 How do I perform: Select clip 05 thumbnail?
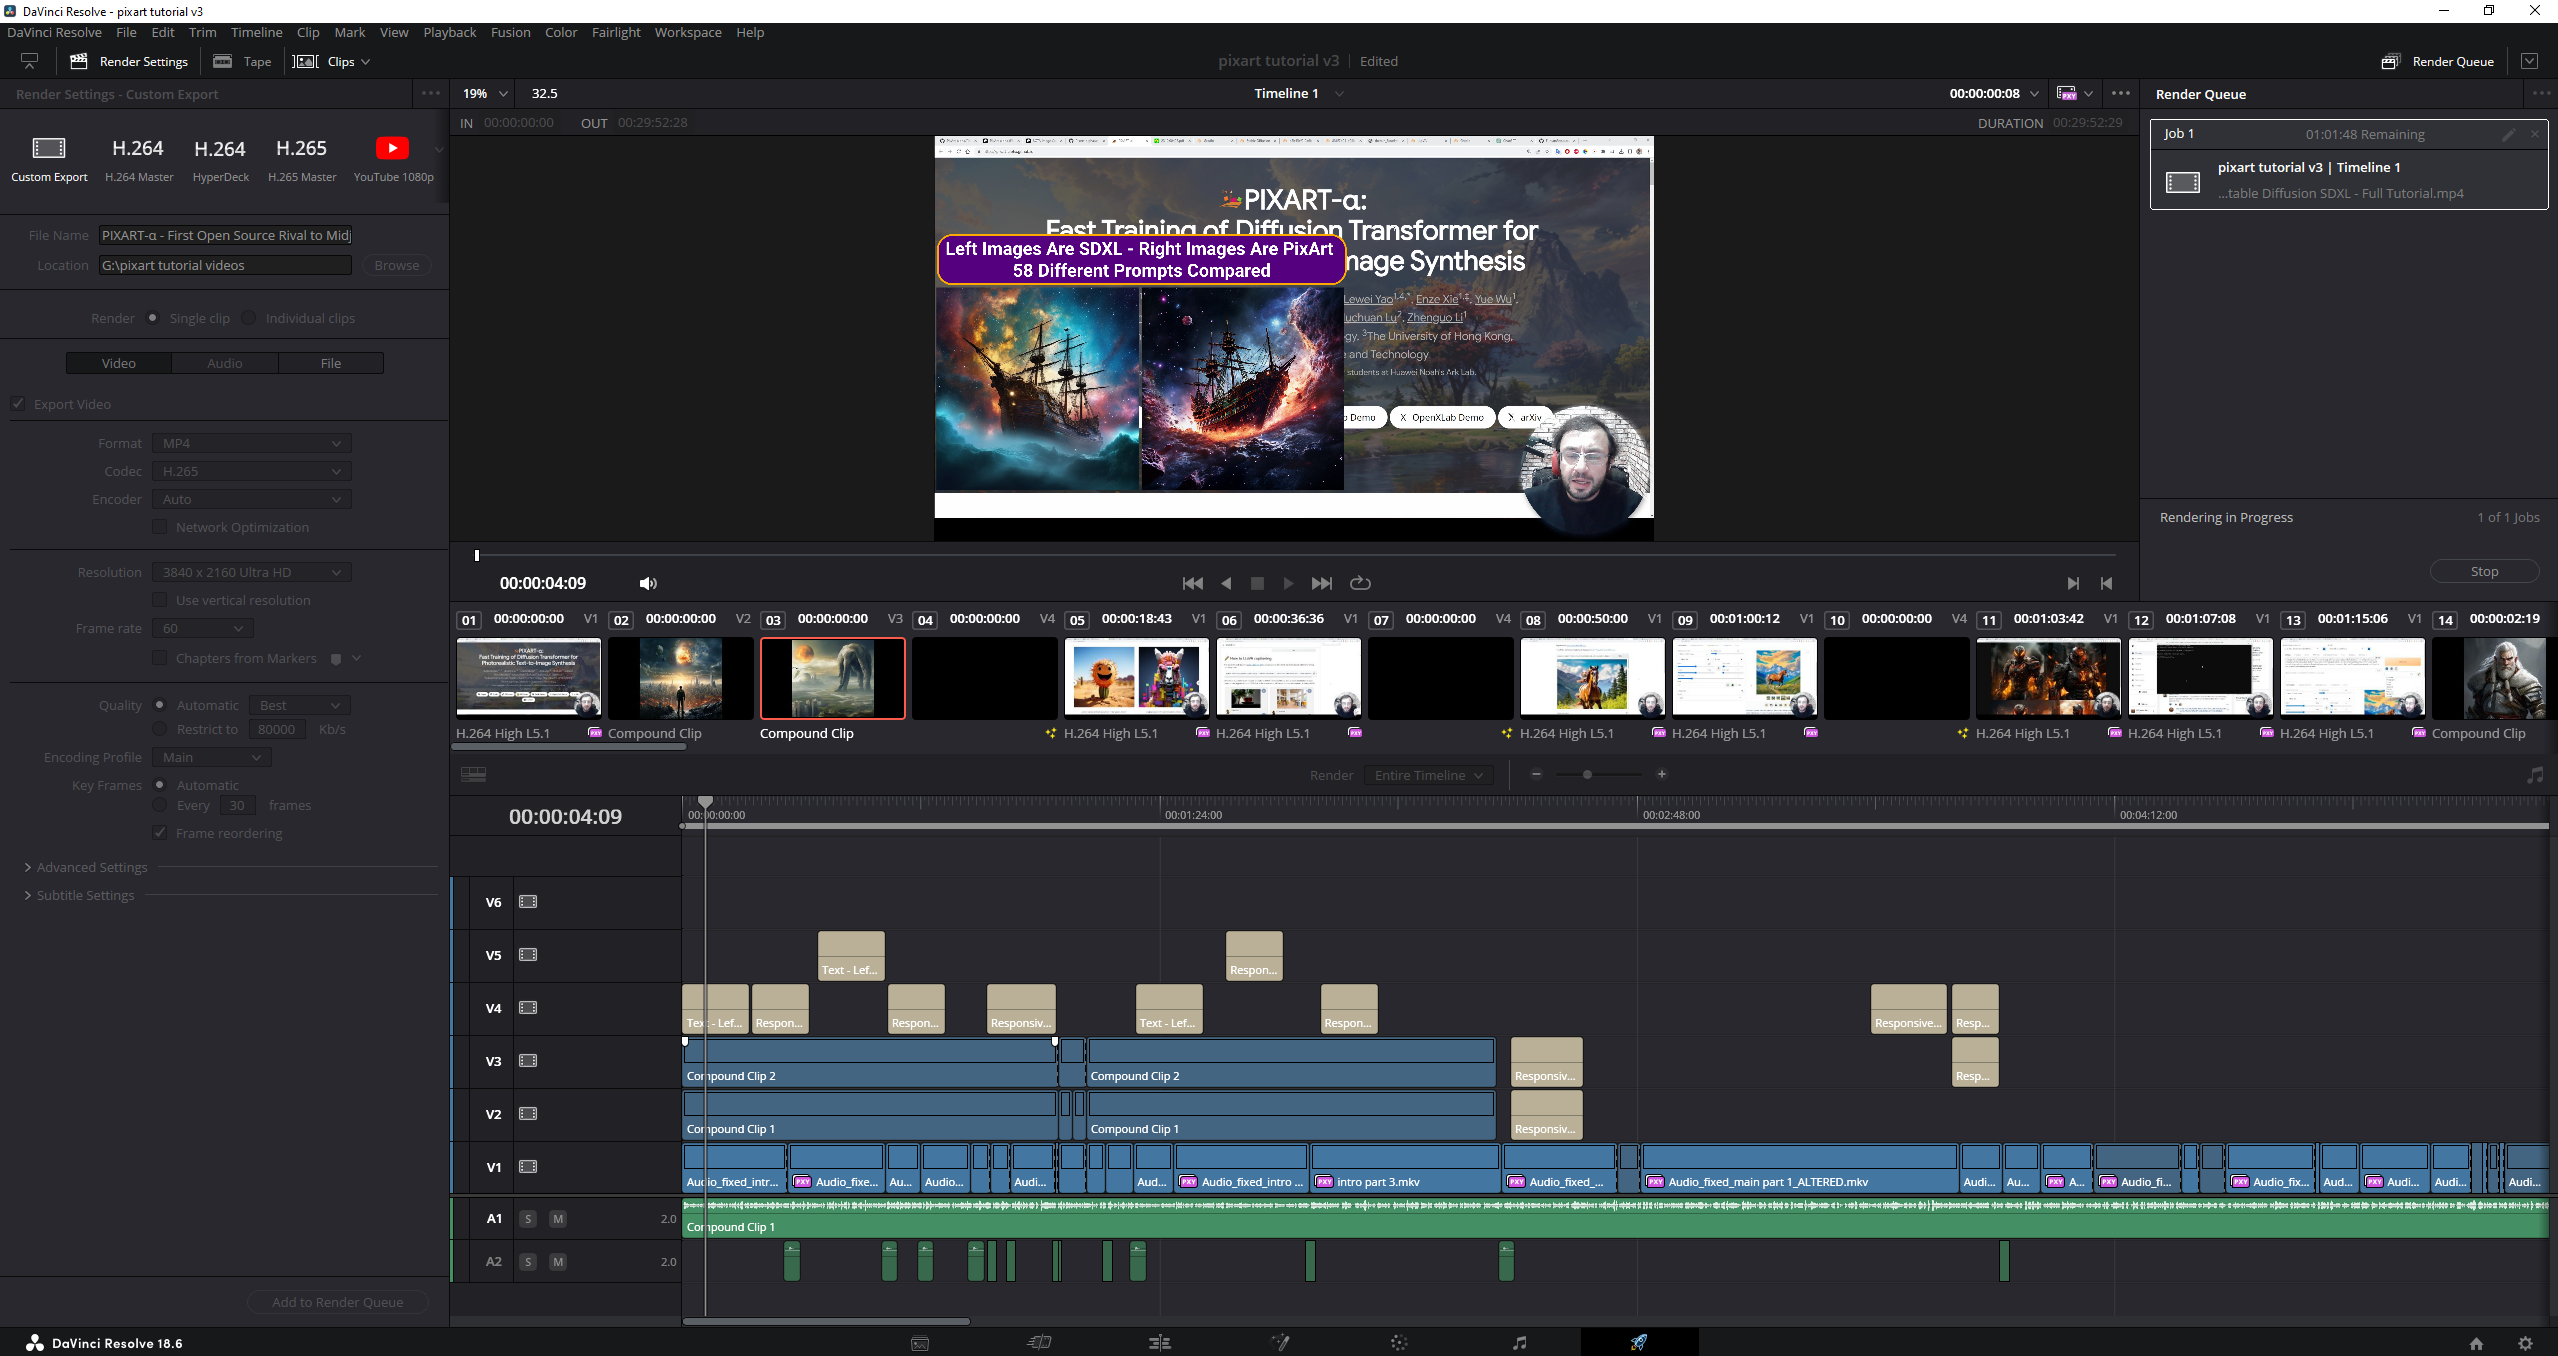click(1136, 678)
